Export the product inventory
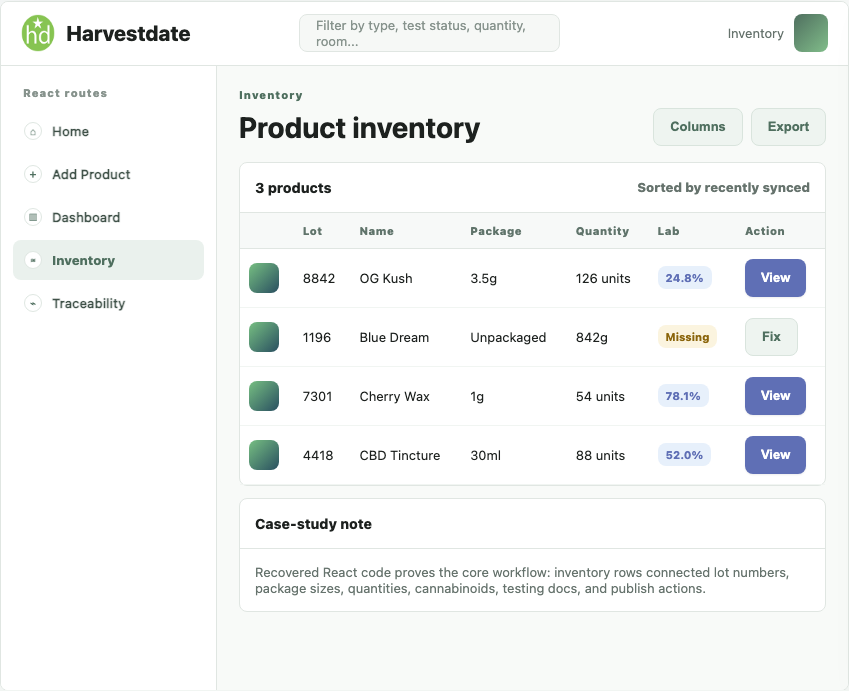Viewport: 849px width, 691px height. (x=788, y=127)
